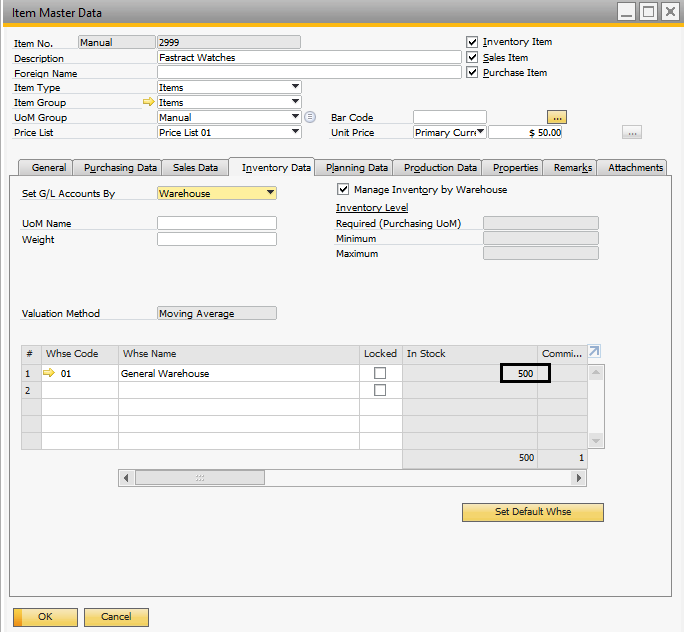Disable Manage Inventory by Warehouse
Image resolution: width=684 pixels, height=632 pixels.
click(x=344, y=189)
